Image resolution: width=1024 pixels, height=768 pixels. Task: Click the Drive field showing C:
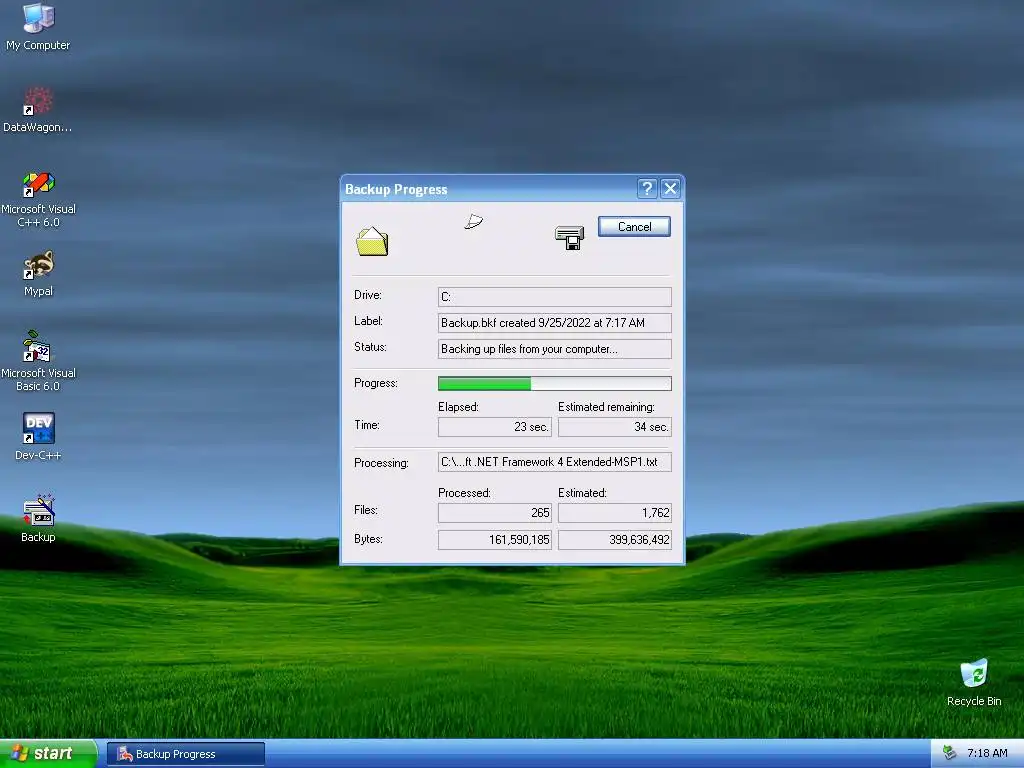(x=554, y=296)
